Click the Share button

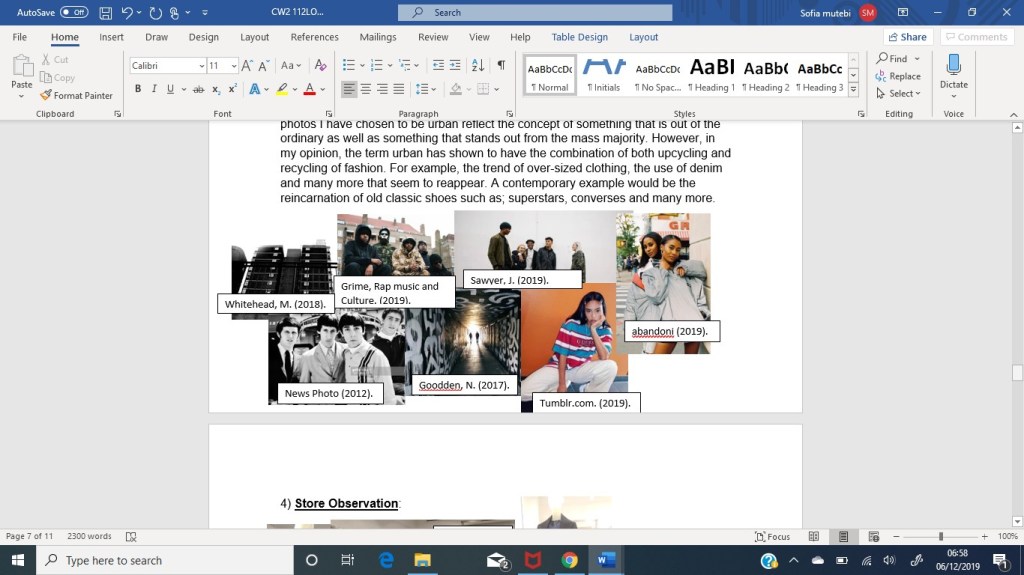[906, 37]
